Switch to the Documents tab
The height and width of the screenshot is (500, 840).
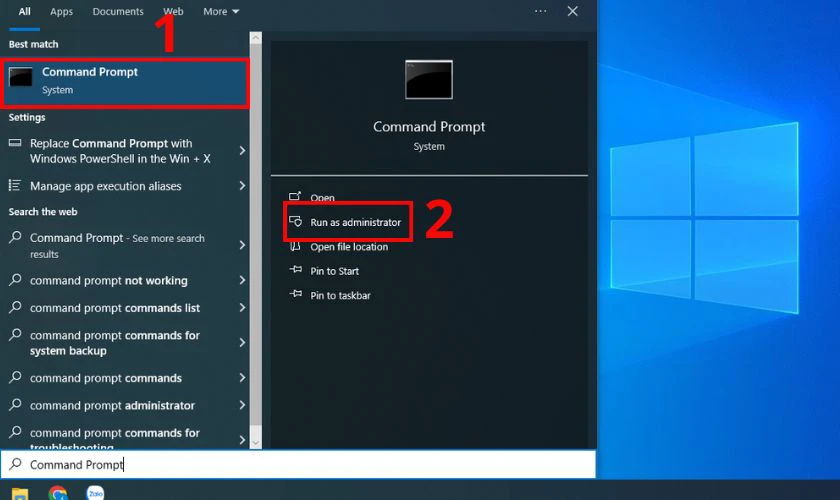coord(118,11)
